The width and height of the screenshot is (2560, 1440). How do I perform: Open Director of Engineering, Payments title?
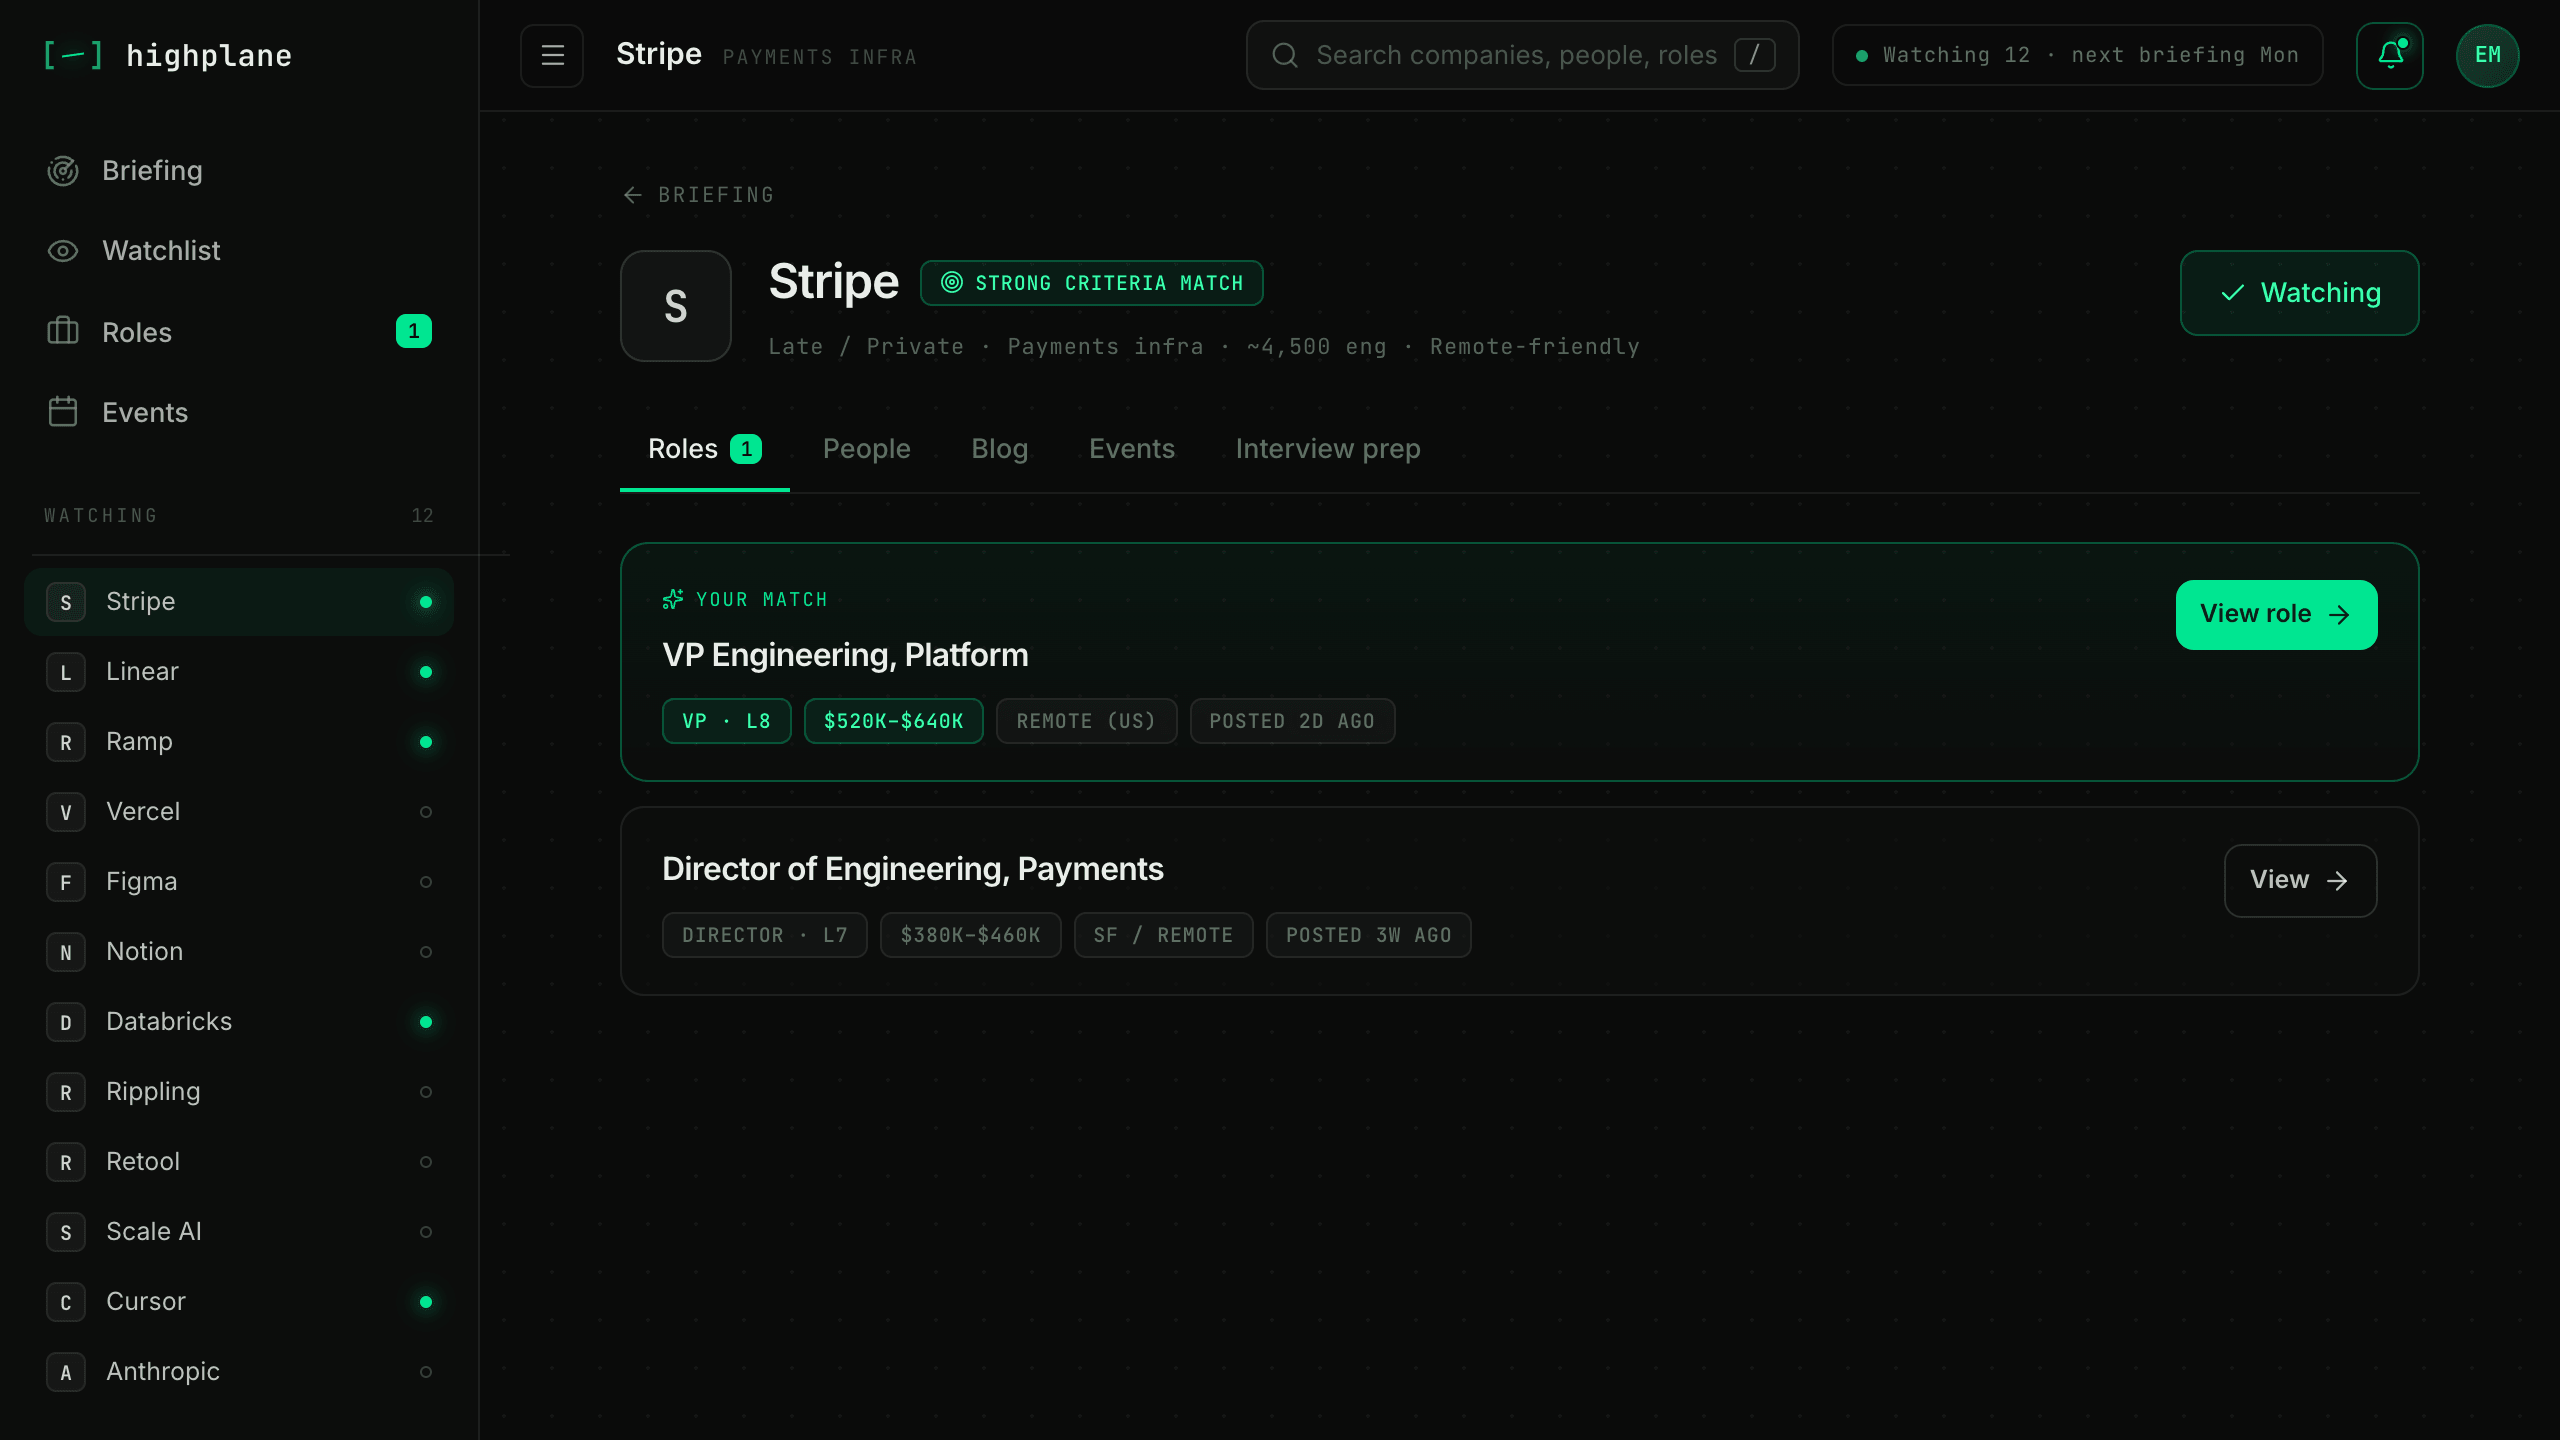coord(912,869)
